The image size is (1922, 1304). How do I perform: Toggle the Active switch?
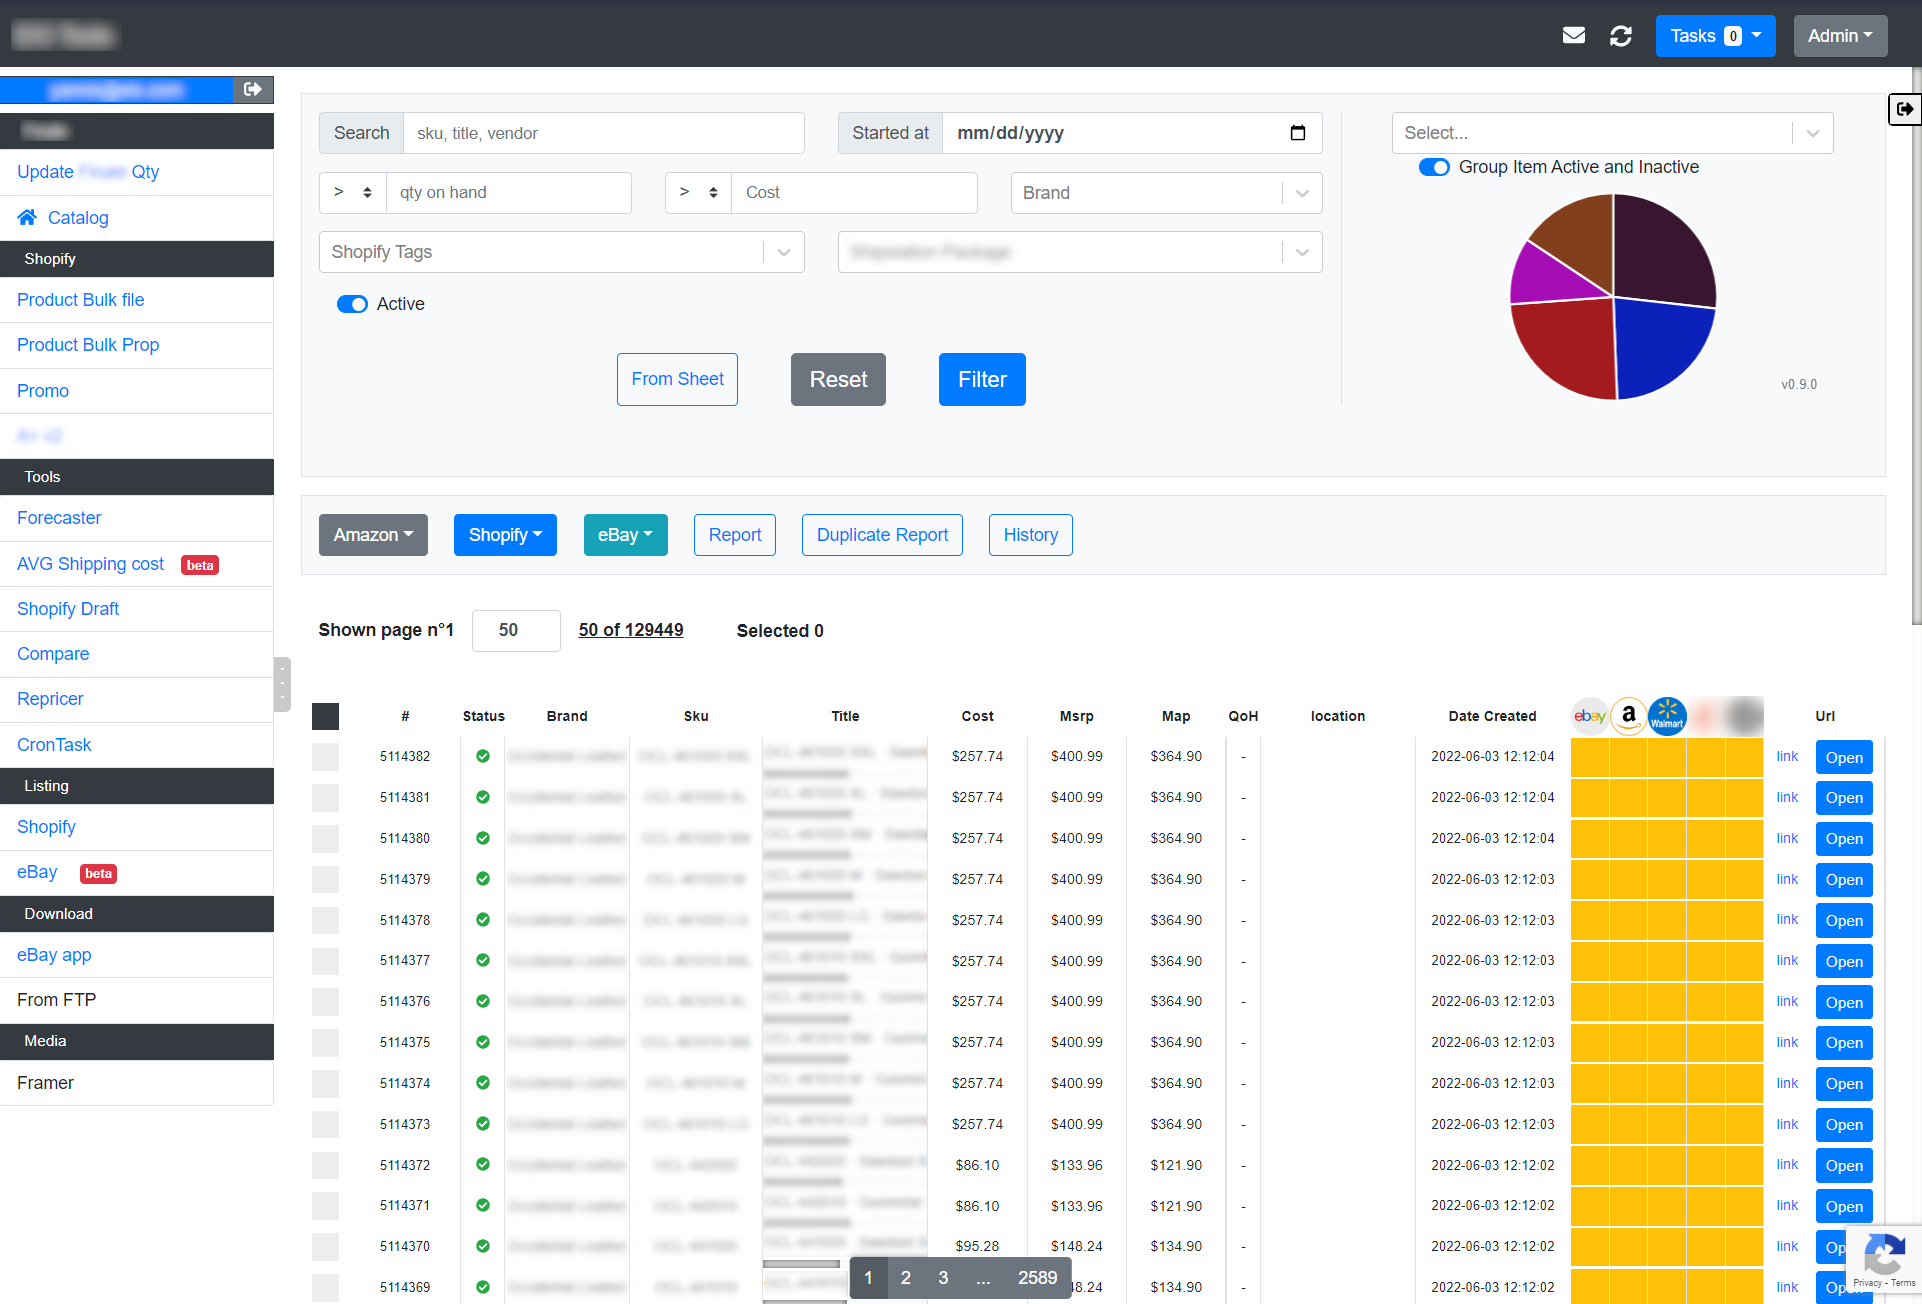(352, 304)
